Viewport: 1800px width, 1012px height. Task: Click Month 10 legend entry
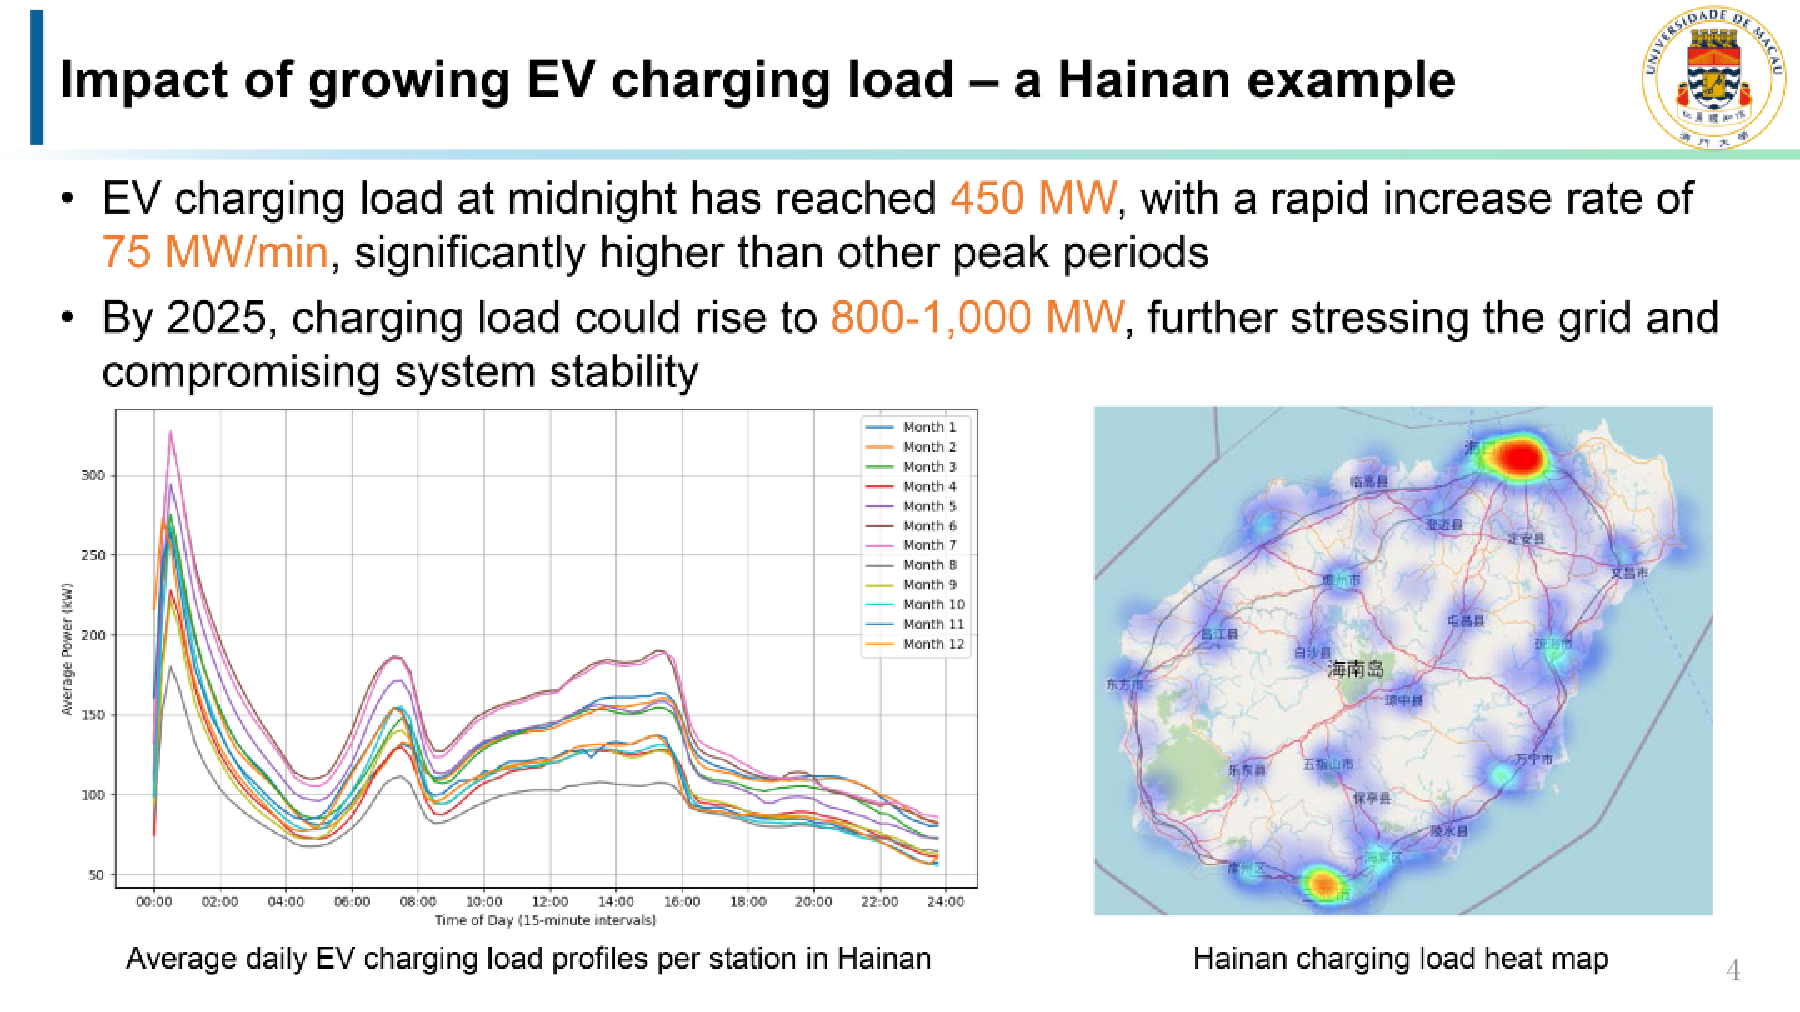933,604
